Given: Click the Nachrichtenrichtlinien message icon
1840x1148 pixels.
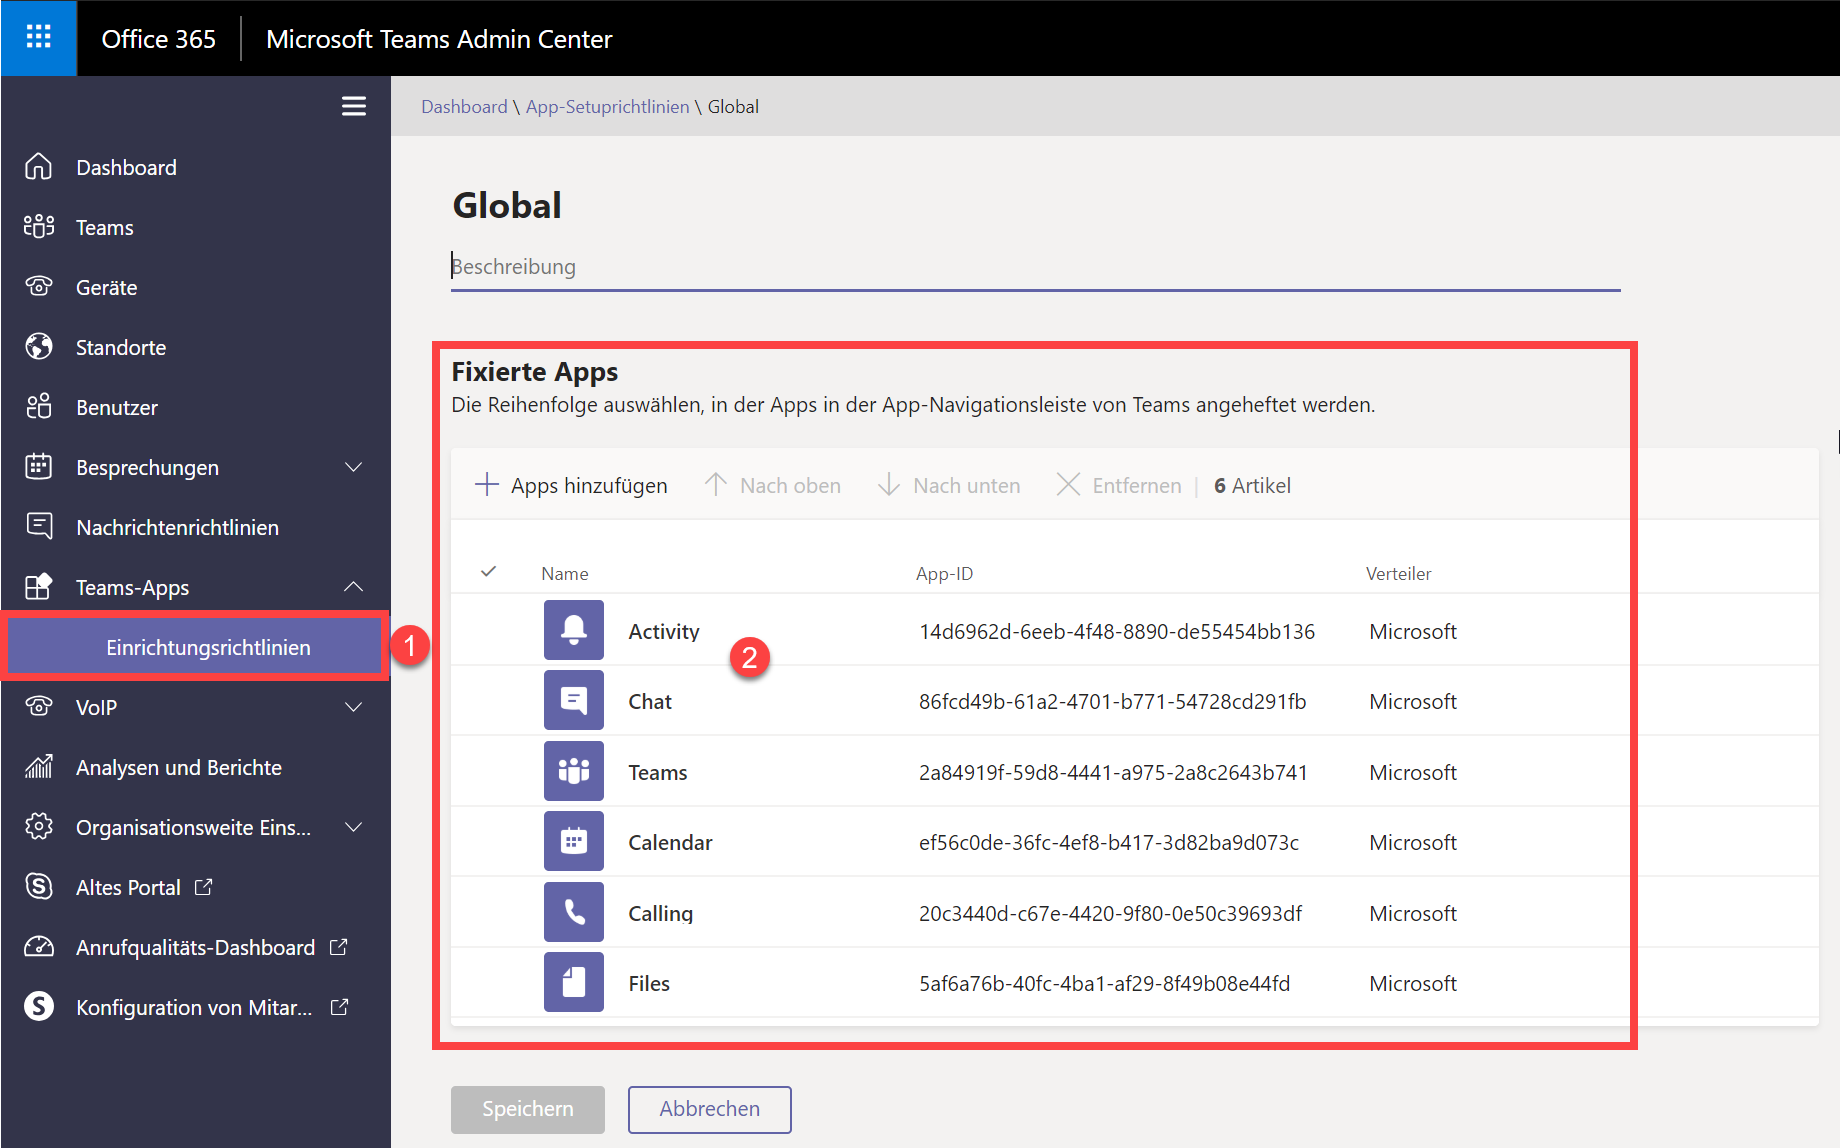Looking at the screenshot, I should click(39, 527).
